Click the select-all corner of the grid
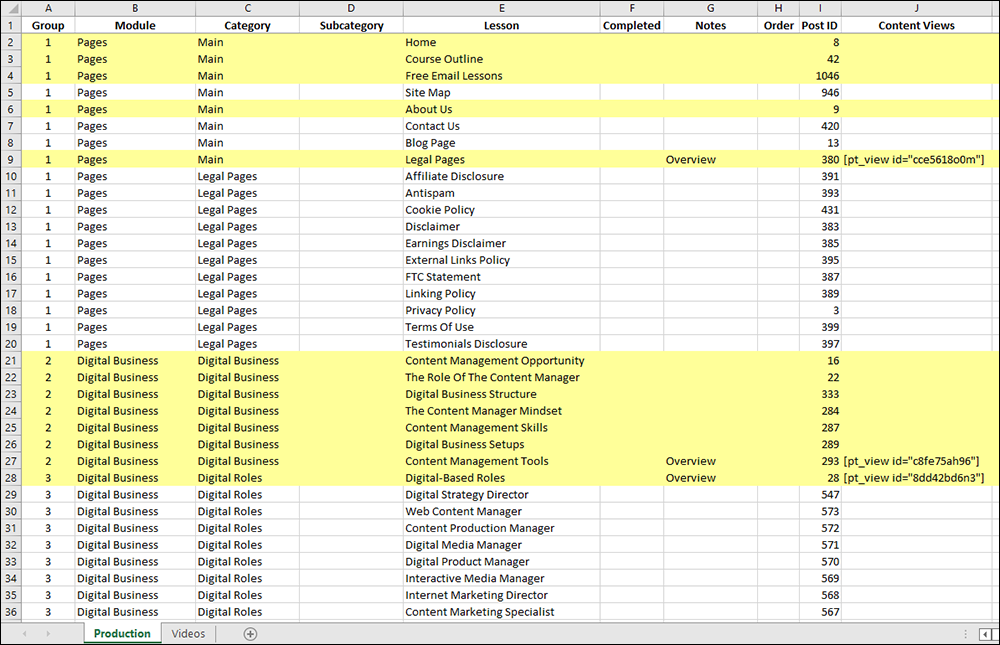1000x645 pixels. (x=11, y=8)
